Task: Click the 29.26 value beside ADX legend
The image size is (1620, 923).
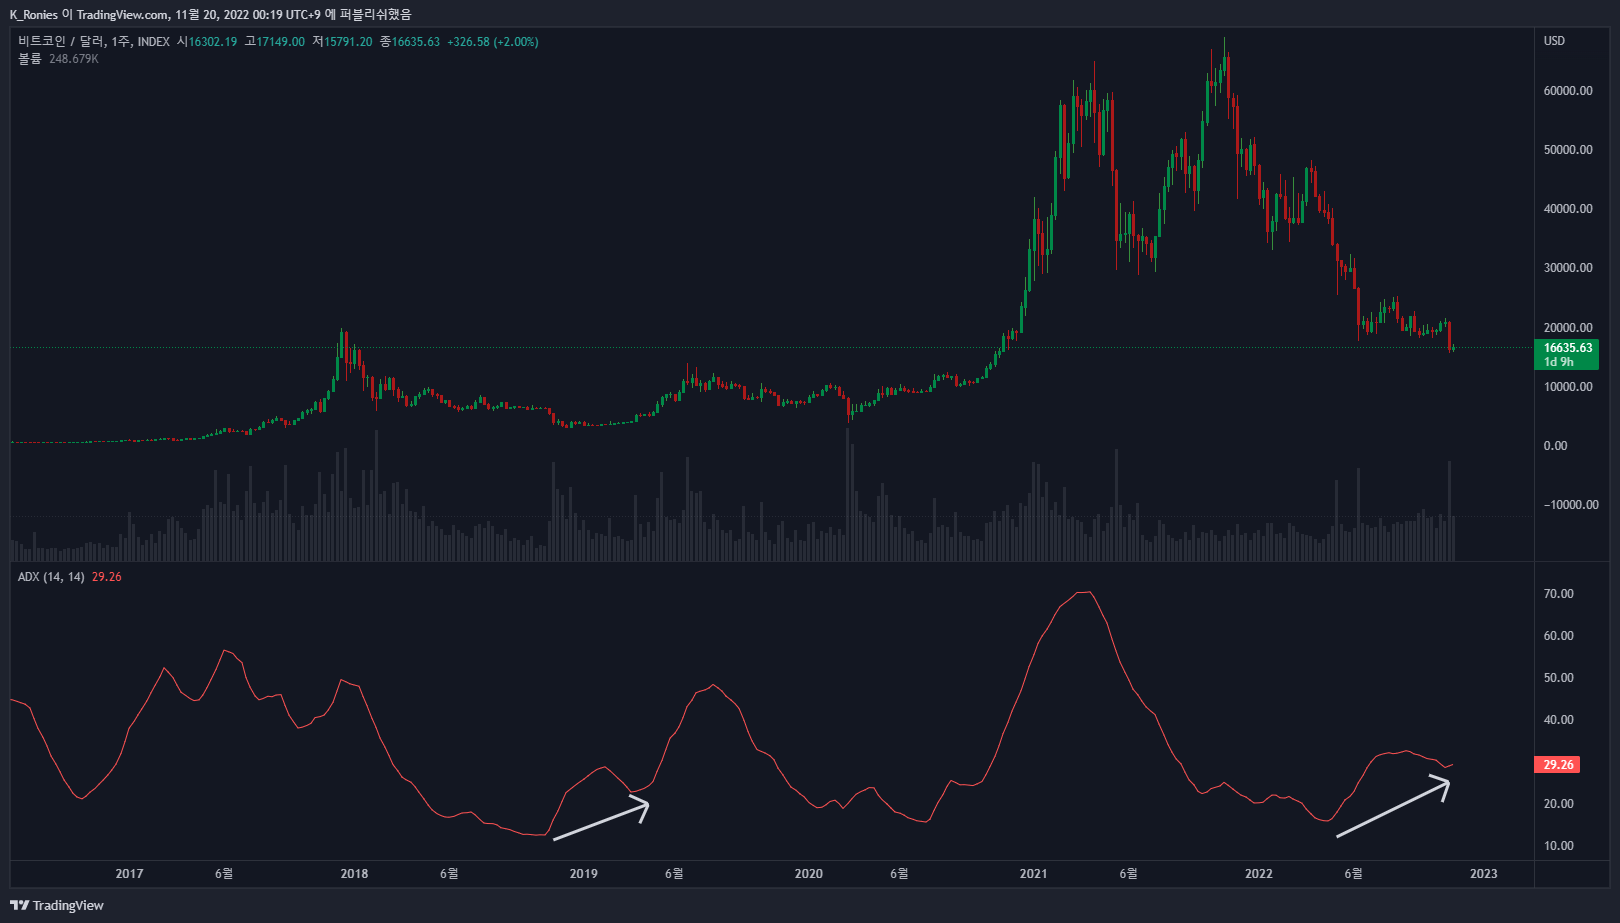Action: (107, 577)
